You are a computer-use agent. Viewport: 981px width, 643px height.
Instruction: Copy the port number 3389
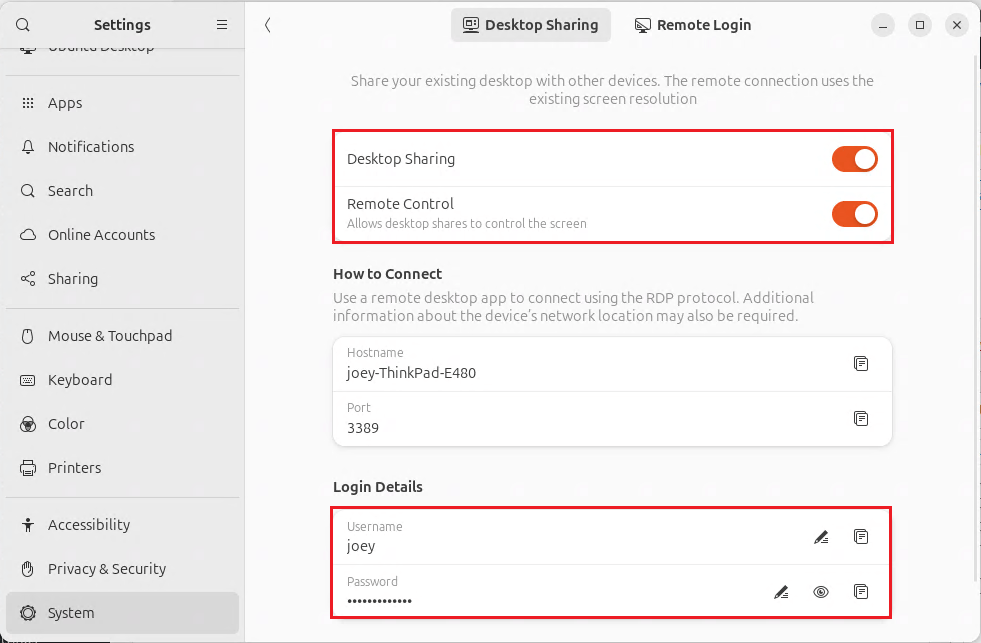click(861, 418)
